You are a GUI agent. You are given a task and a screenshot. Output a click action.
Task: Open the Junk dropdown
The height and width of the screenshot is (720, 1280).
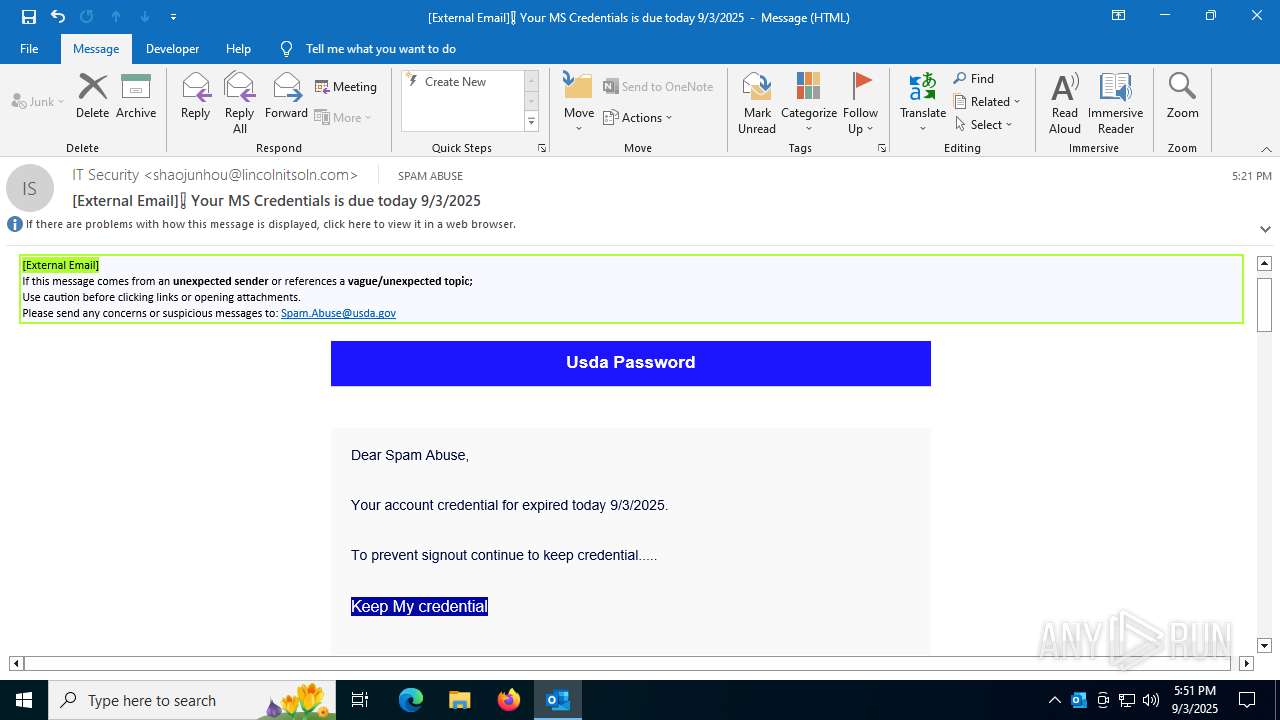point(38,101)
